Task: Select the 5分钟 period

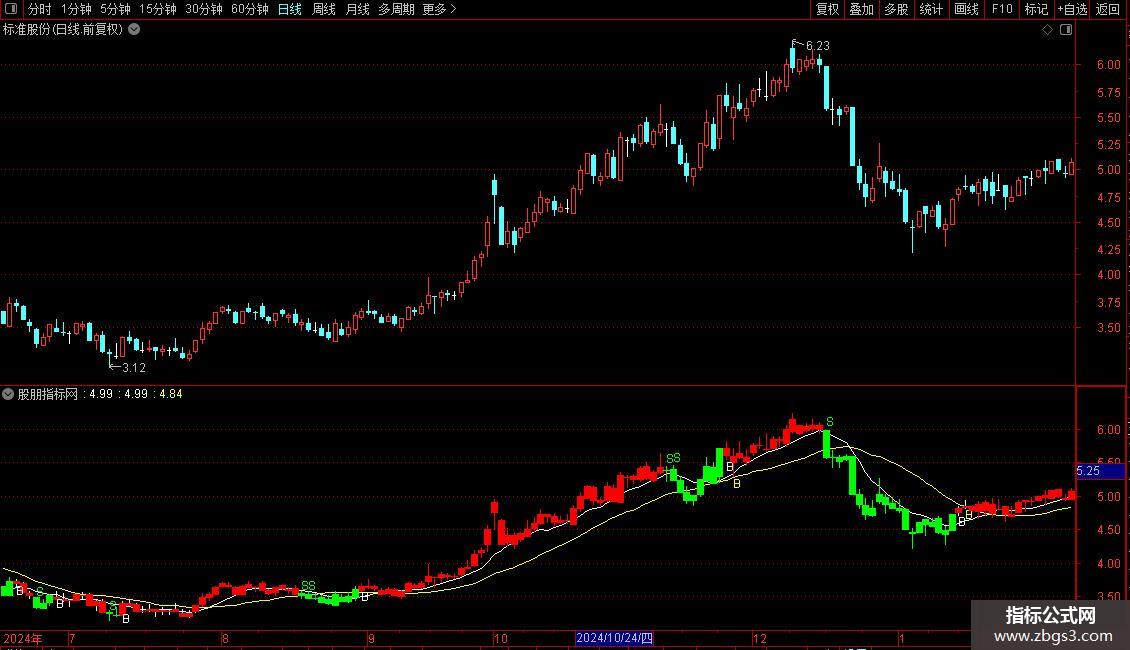Action: (115, 9)
